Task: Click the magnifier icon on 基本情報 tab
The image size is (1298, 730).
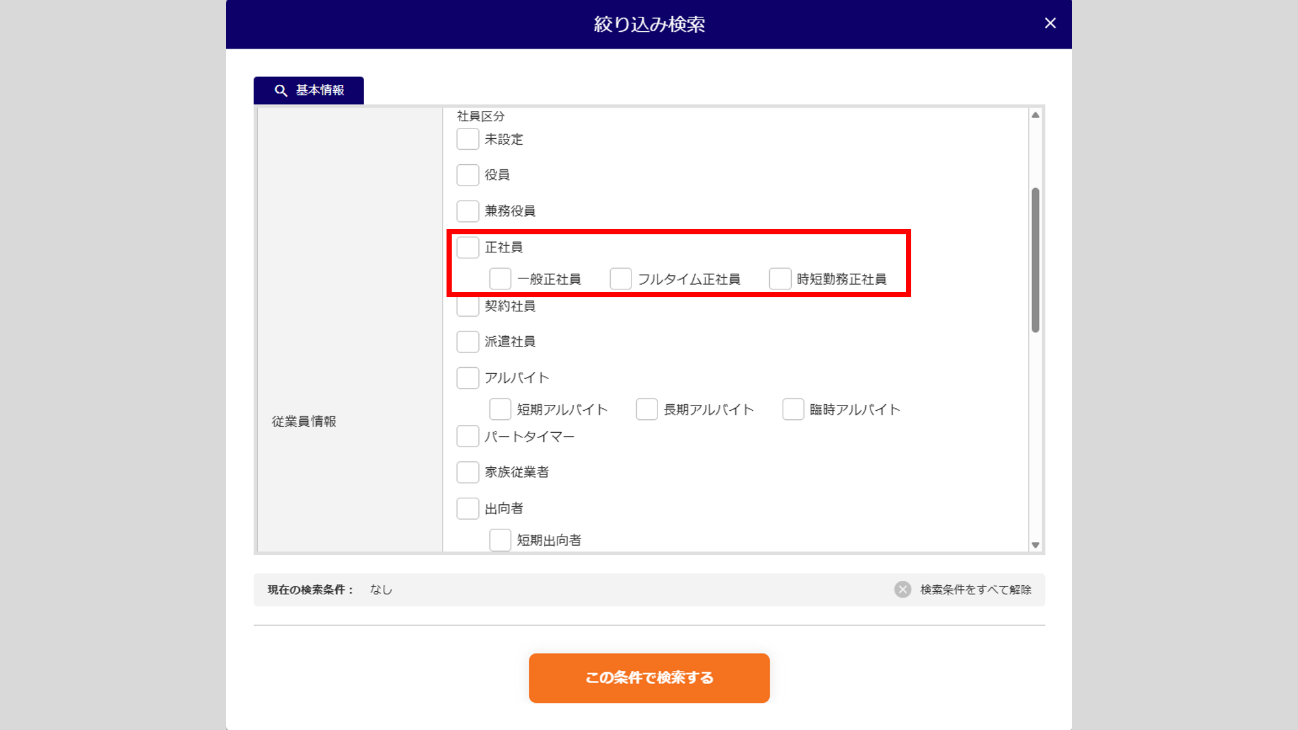Action: coord(281,91)
